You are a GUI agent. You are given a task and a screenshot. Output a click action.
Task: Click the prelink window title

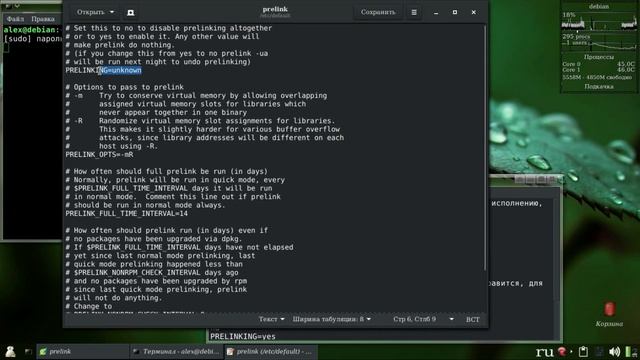(275, 9)
